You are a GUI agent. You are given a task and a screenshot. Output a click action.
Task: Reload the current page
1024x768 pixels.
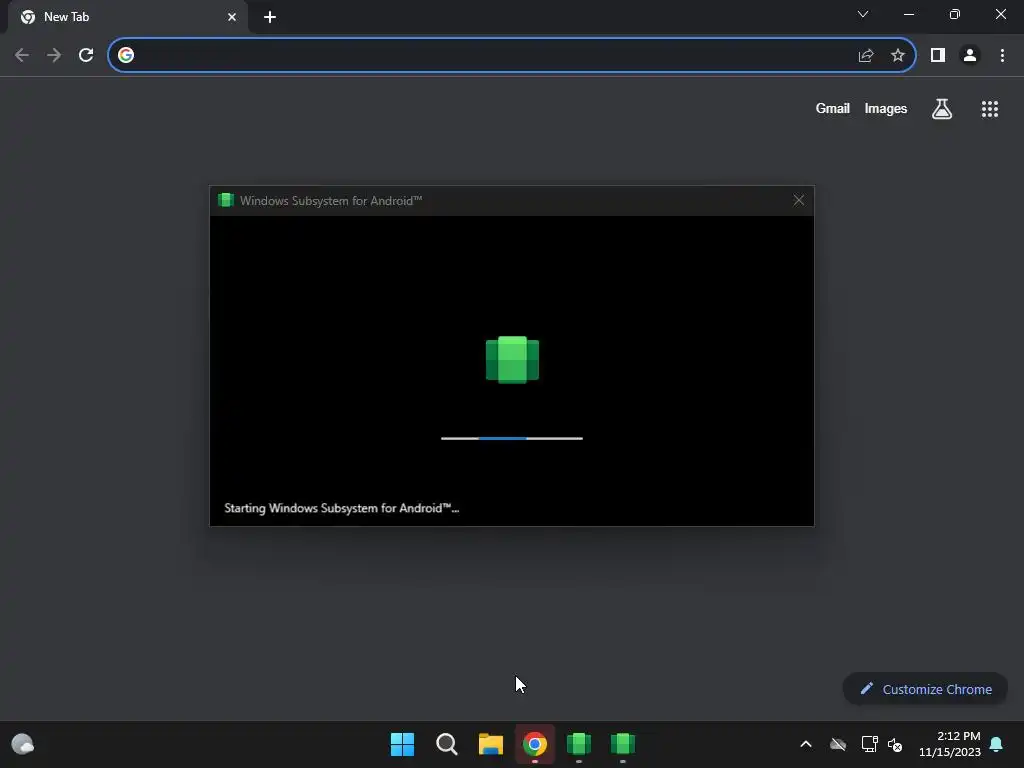click(86, 56)
